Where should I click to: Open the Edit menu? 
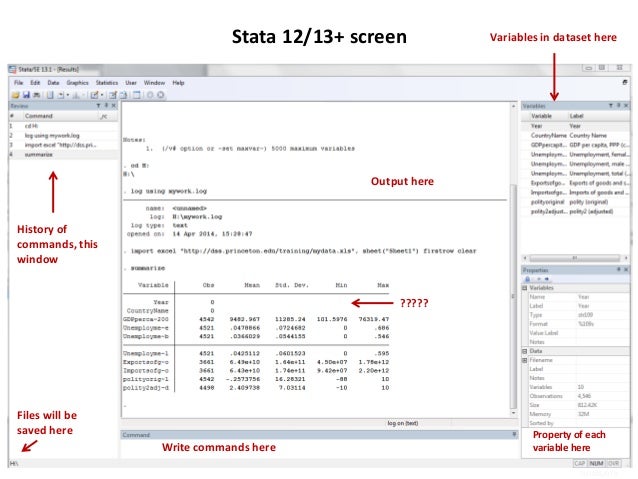click(35, 83)
